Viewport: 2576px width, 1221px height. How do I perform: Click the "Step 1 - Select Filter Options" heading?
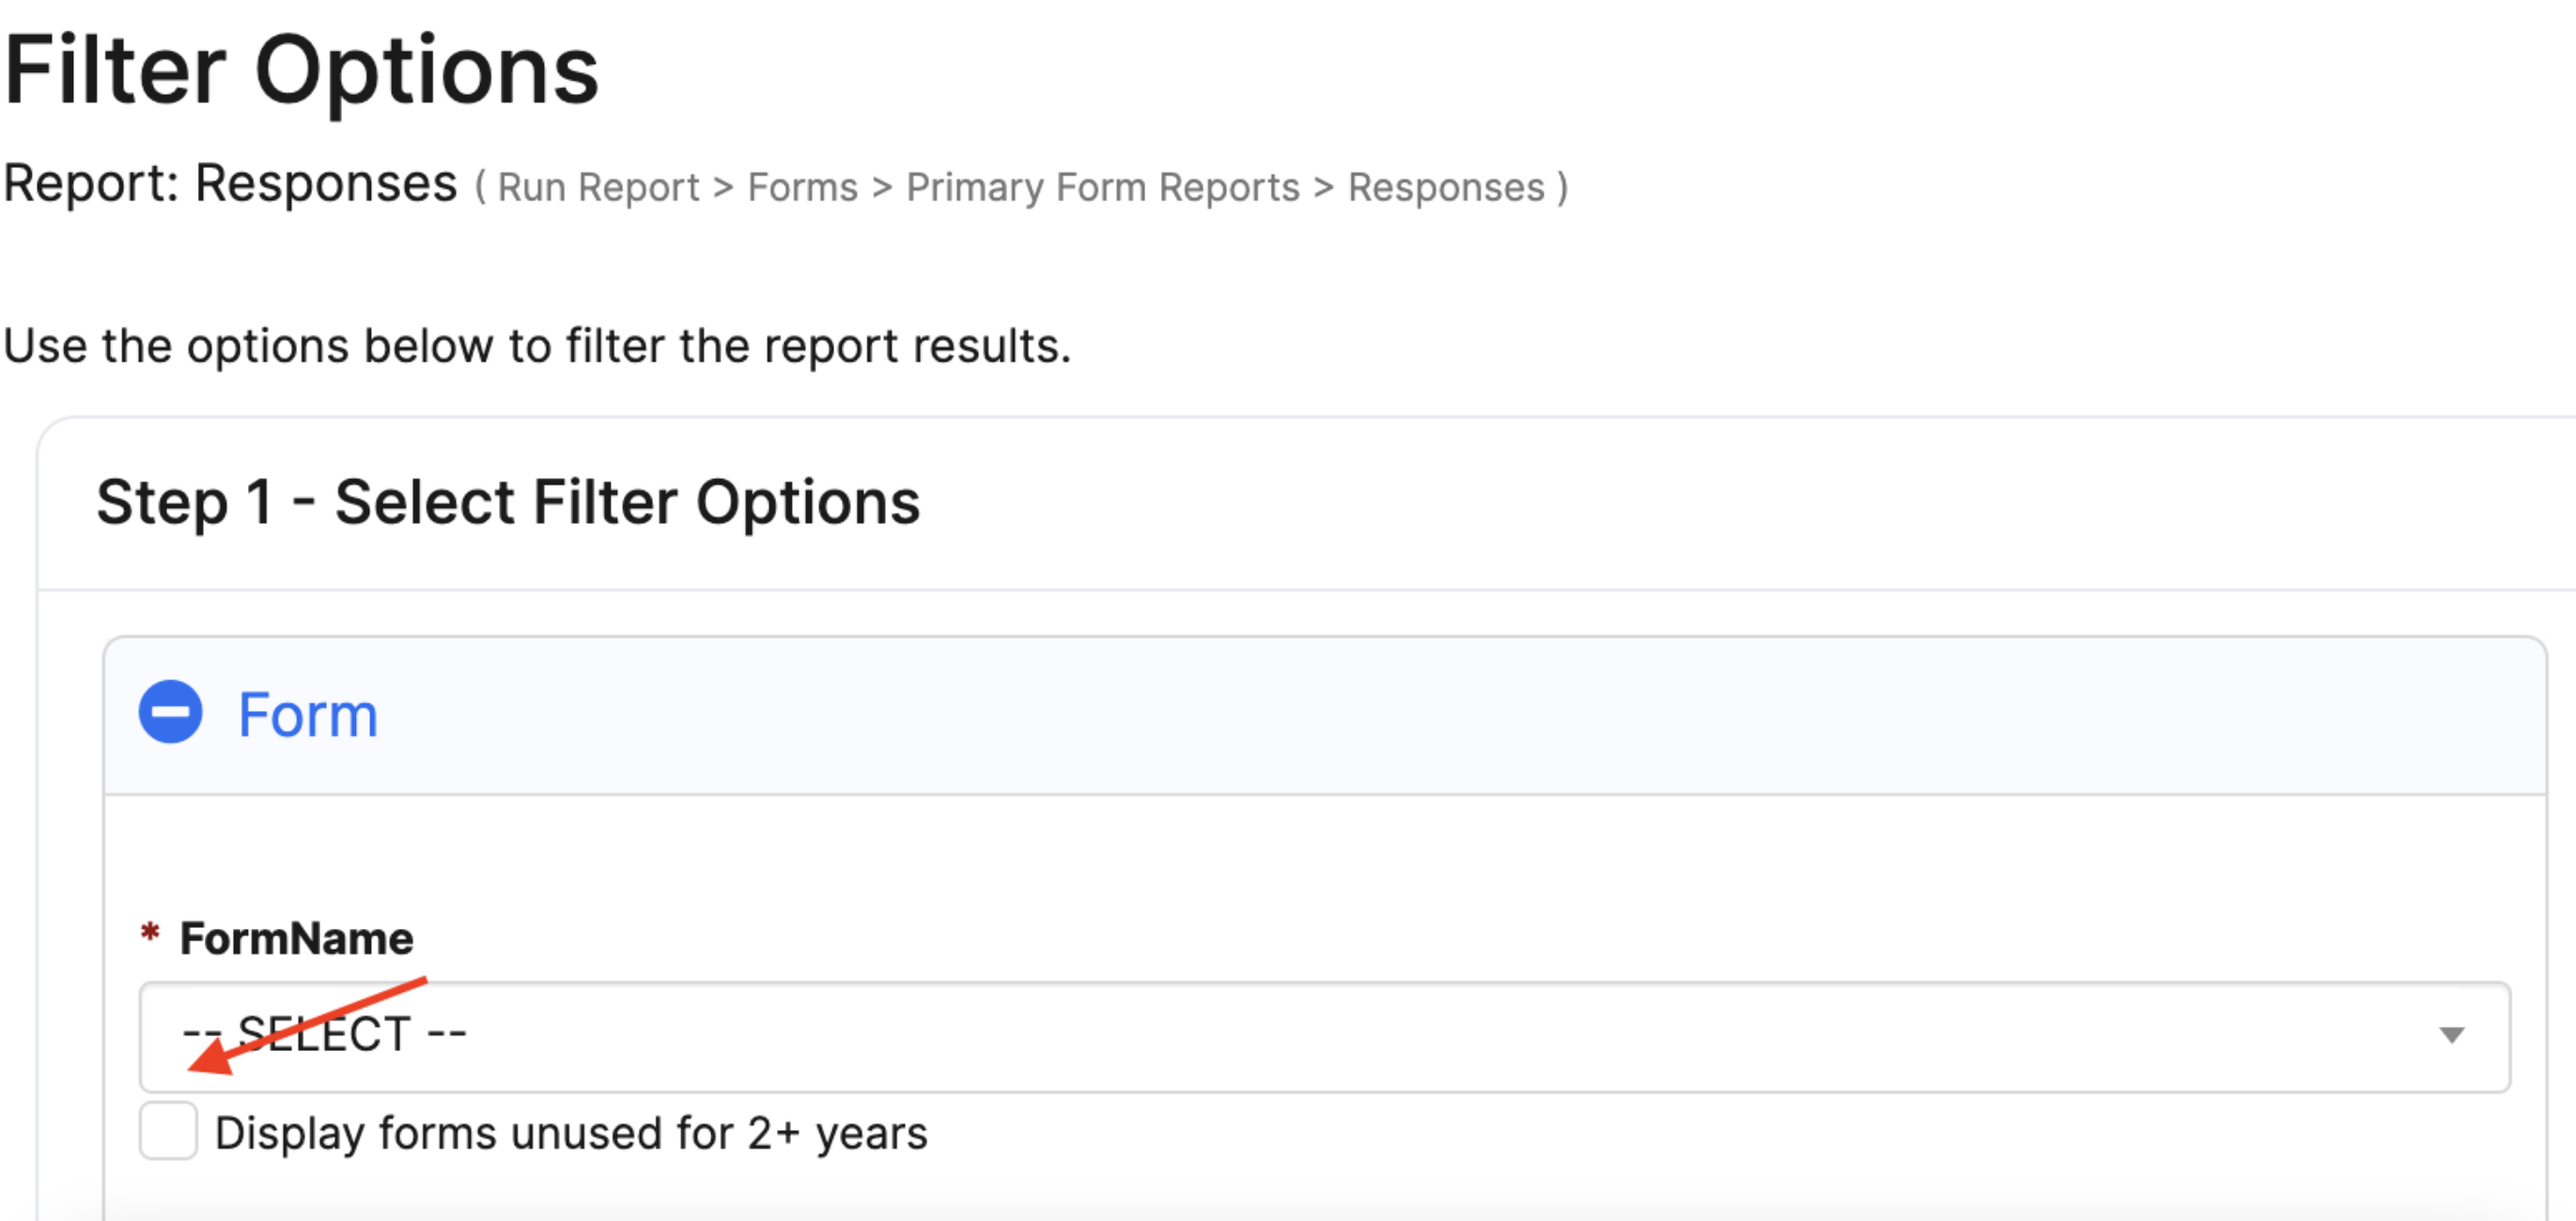coord(508,502)
